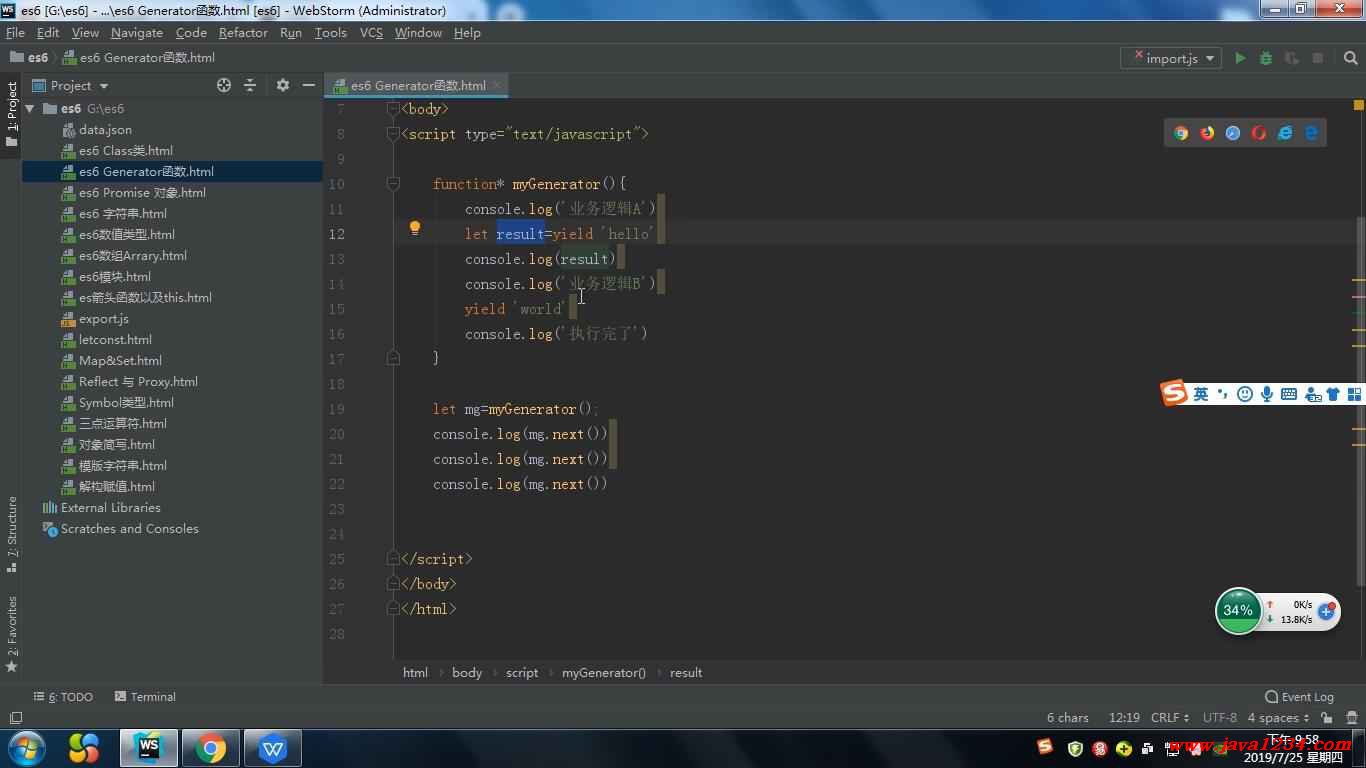Select Scratches and Consoles
The width and height of the screenshot is (1366, 768).
tap(129, 529)
